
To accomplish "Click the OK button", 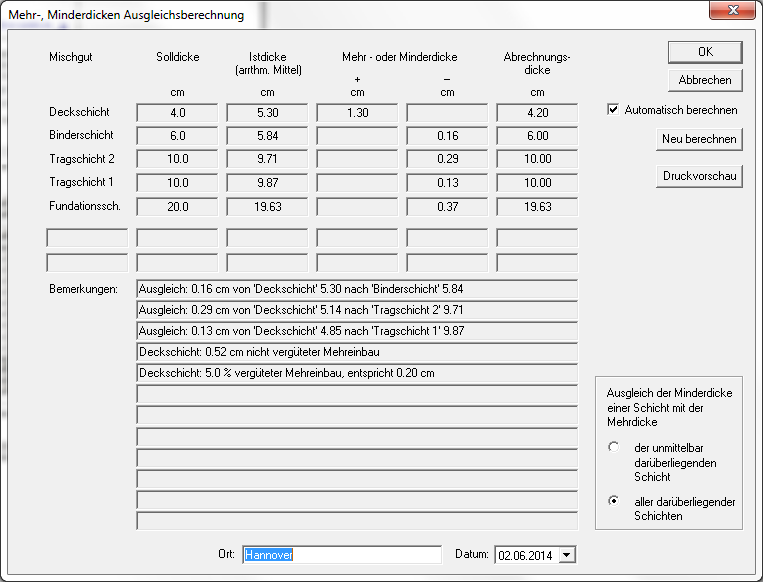I will coord(705,52).
